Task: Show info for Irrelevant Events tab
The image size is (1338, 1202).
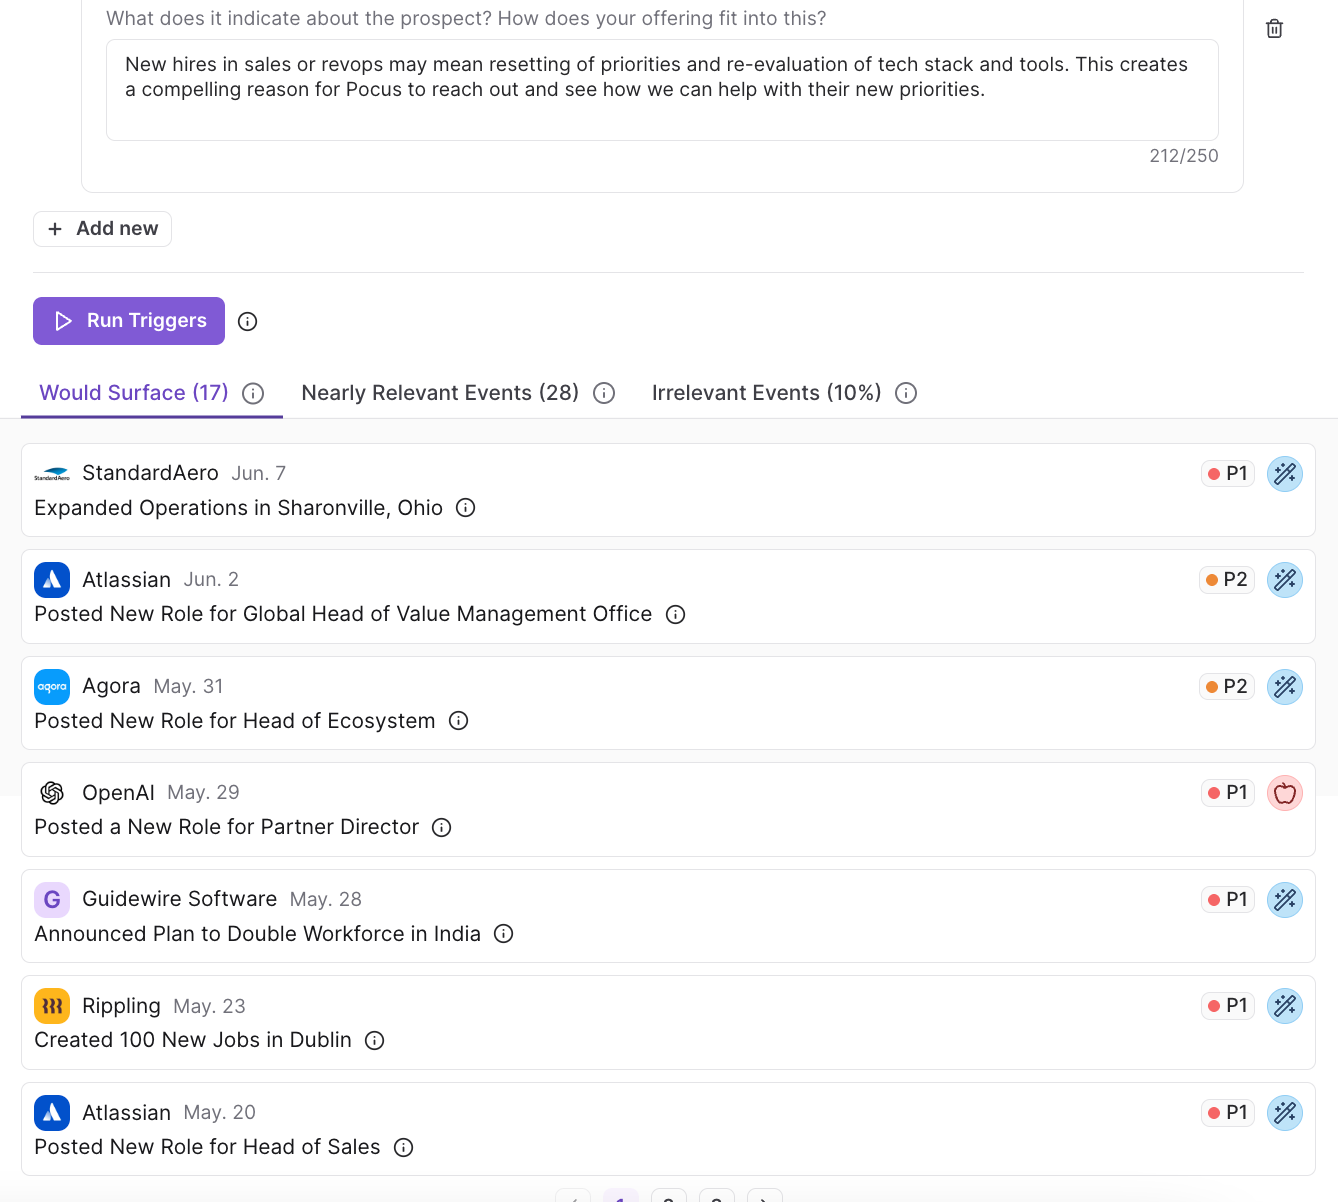Action: [906, 393]
